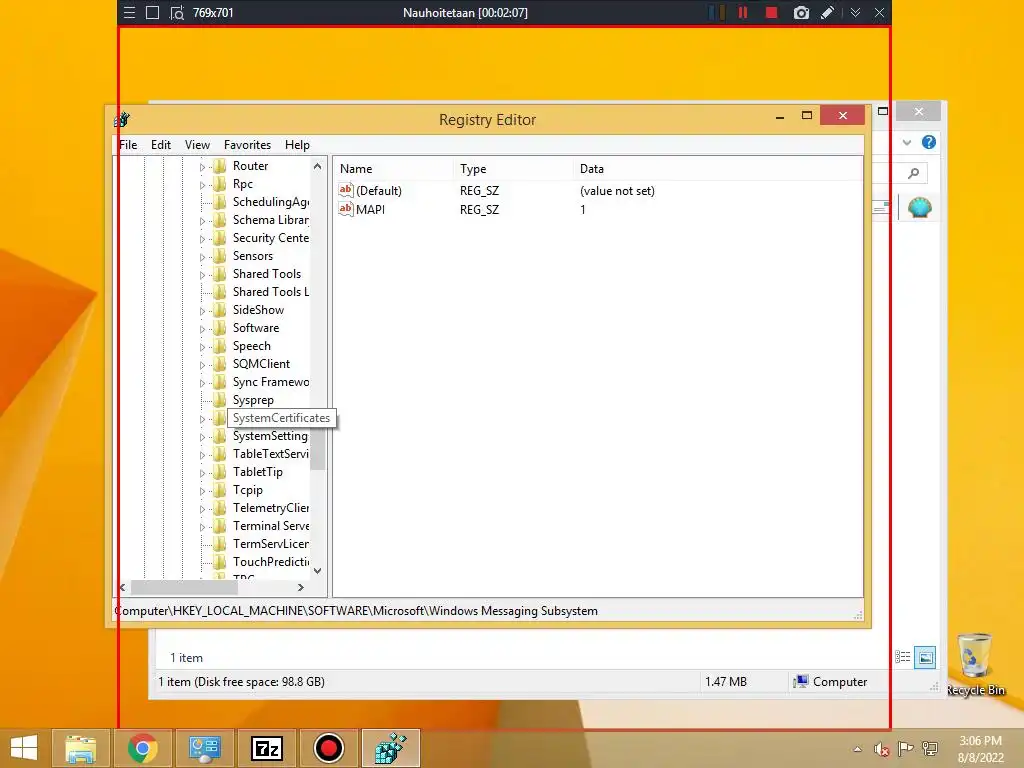The height and width of the screenshot is (768, 1024).
Task: Open the File menu in Registry Editor
Action: pyautogui.click(x=128, y=145)
